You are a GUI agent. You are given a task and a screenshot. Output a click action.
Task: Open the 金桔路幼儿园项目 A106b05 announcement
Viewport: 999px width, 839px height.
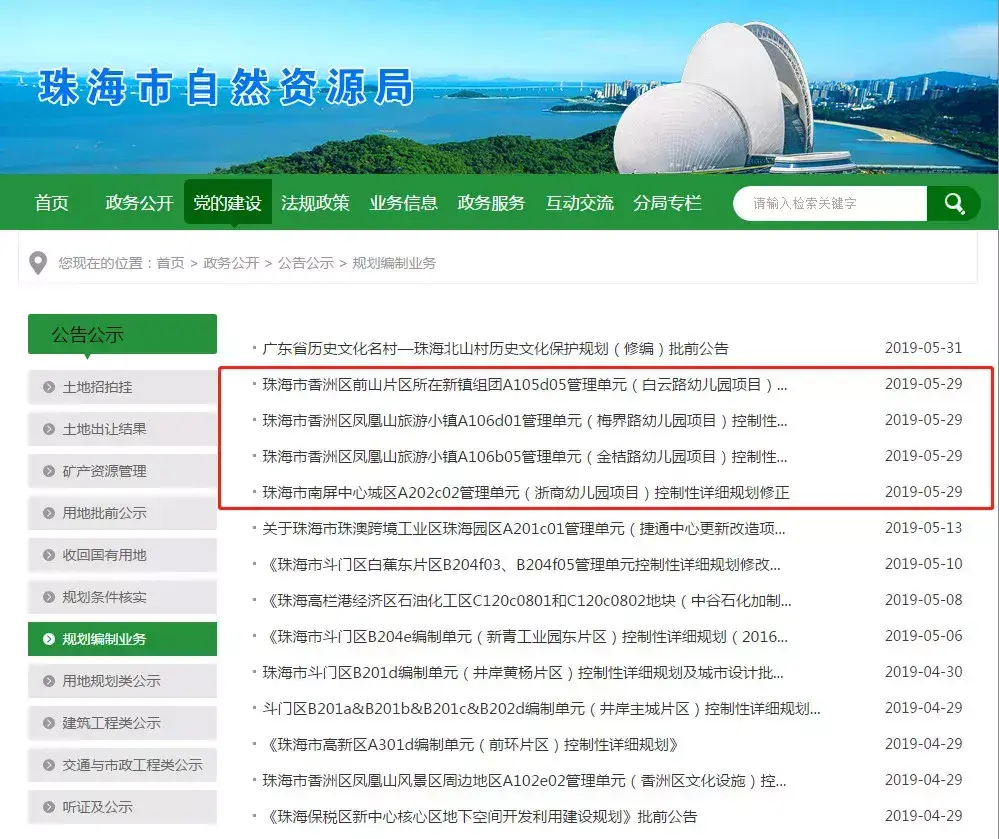tap(524, 457)
